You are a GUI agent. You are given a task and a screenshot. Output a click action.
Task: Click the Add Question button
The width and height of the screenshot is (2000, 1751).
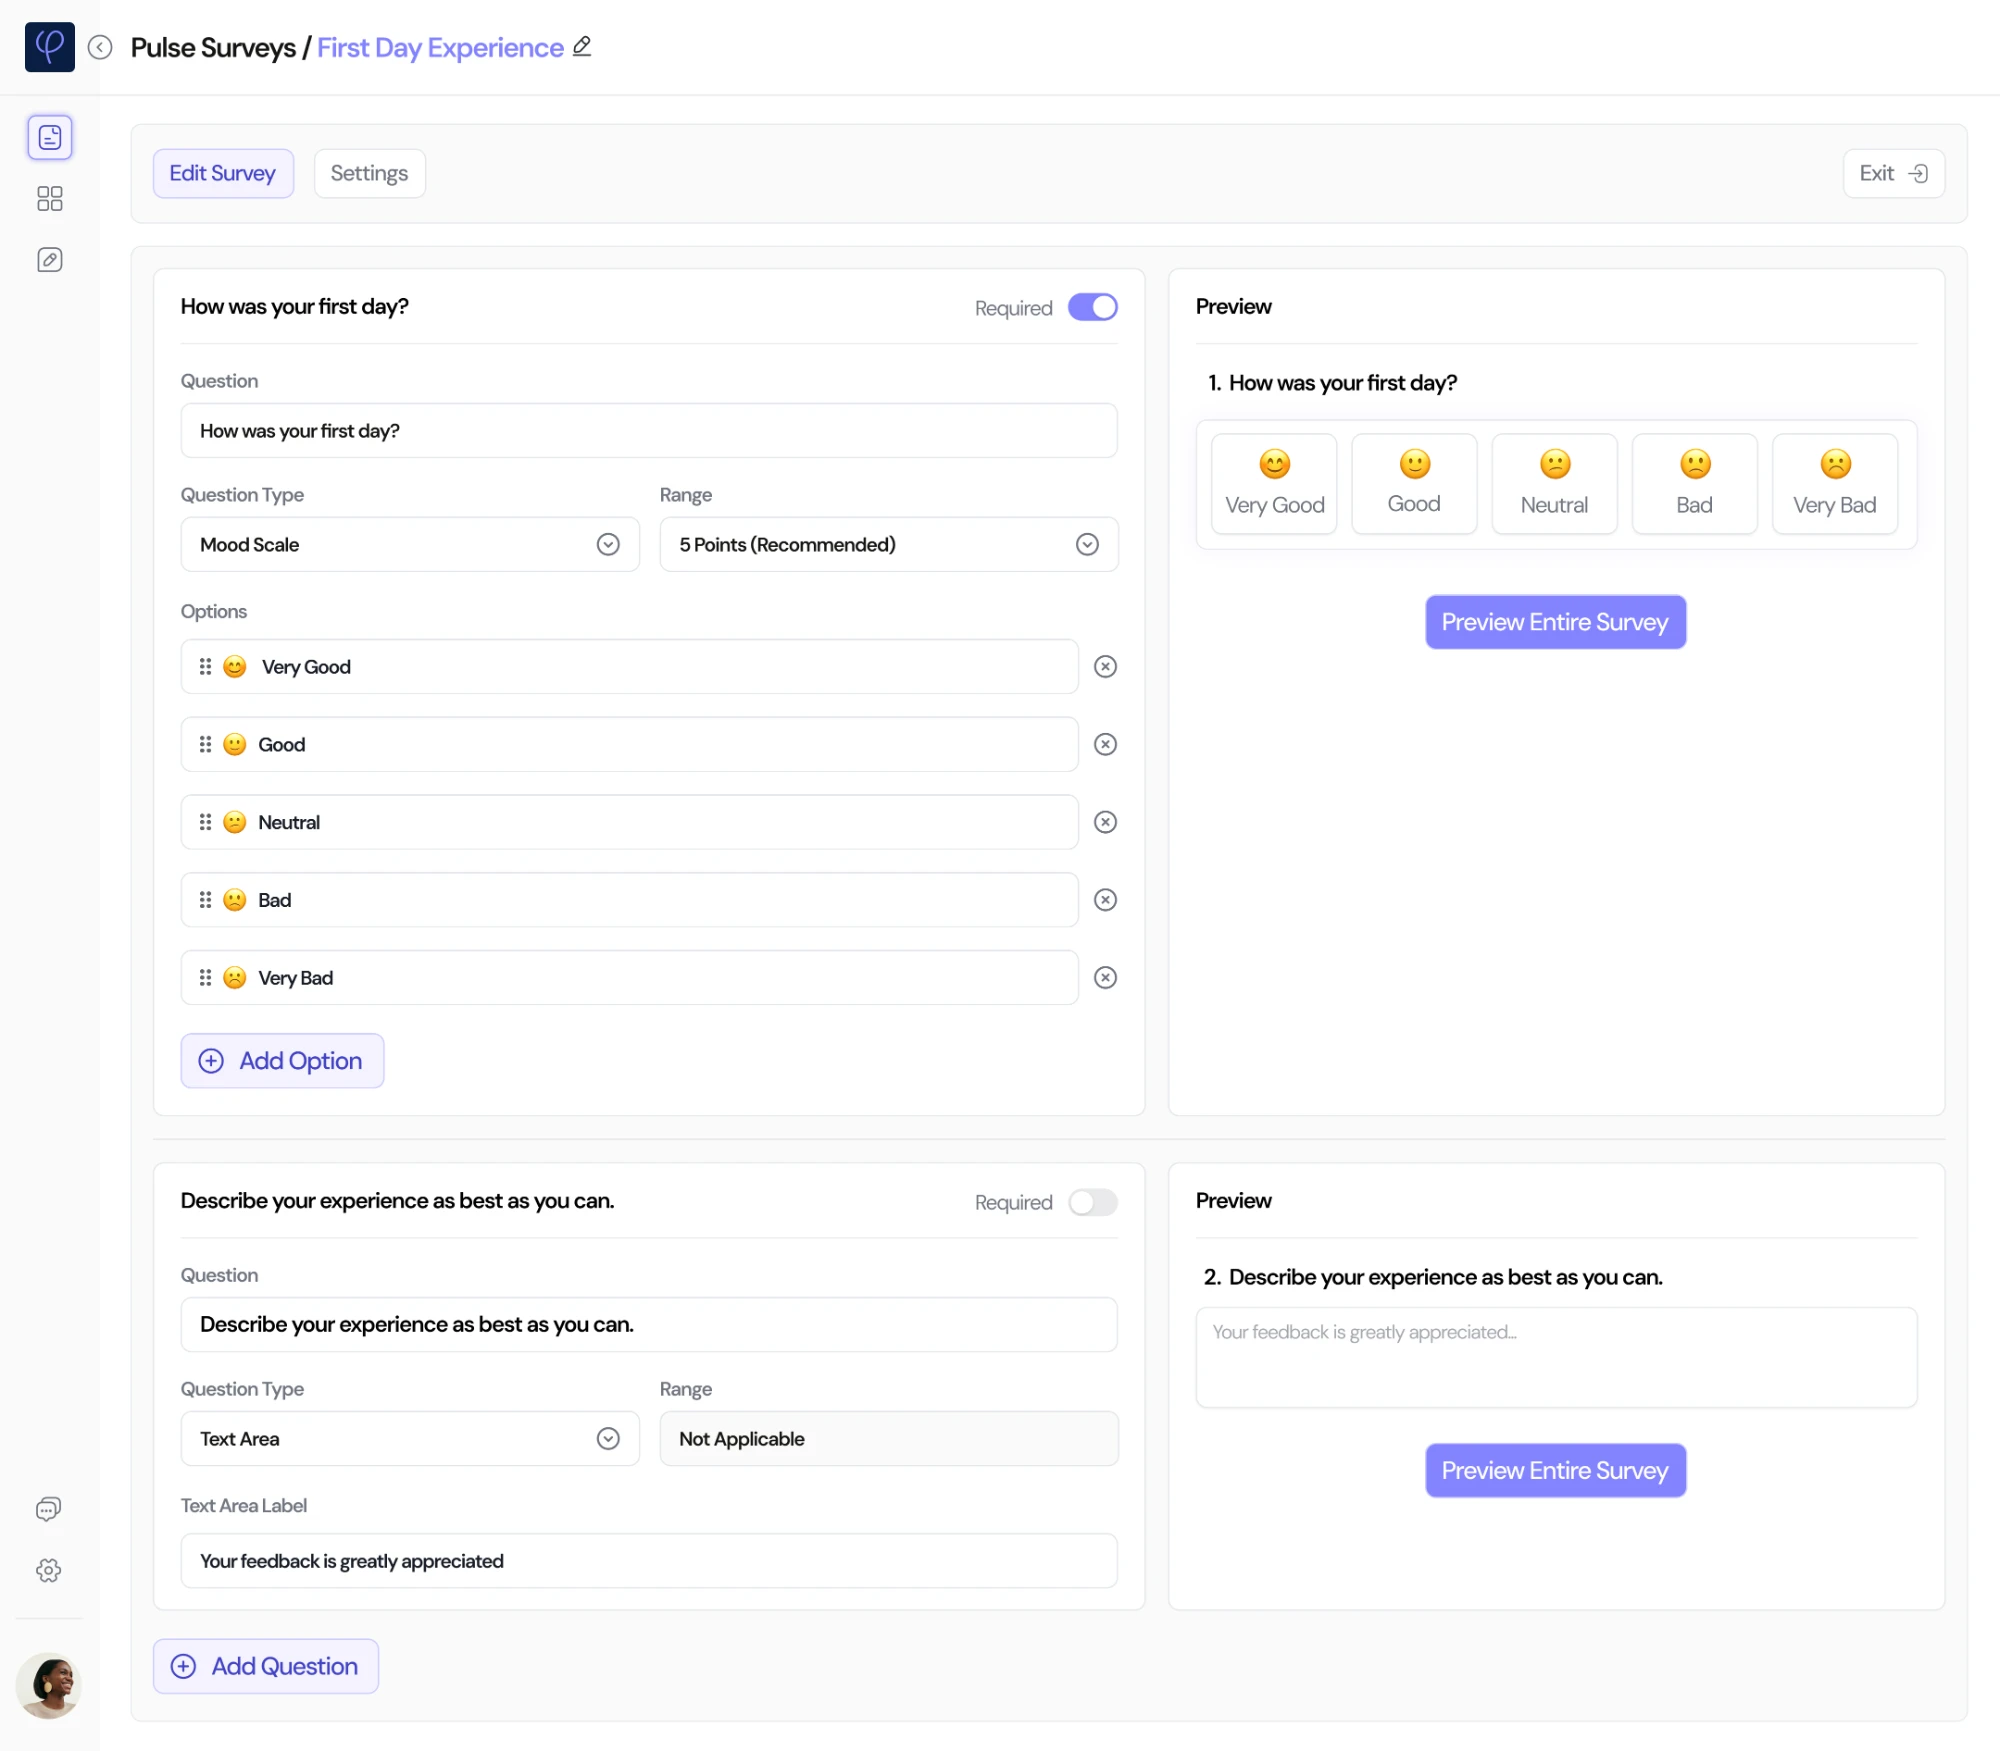(266, 1666)
